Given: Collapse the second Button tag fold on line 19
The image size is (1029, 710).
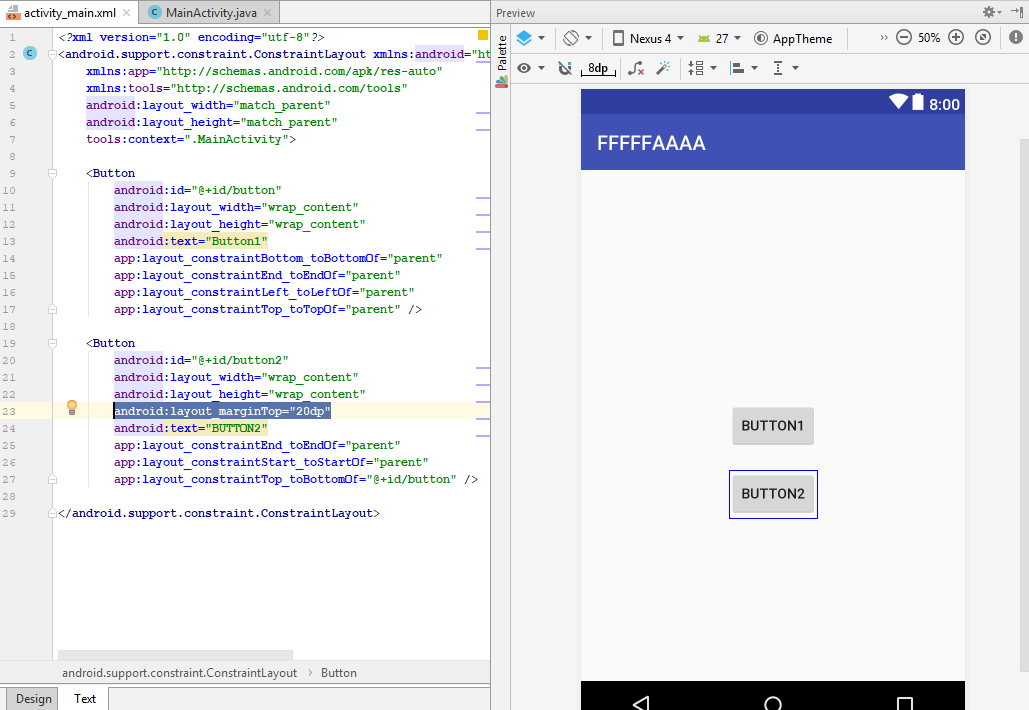Looking at the screenshot, I should click(x=52, y=343).
